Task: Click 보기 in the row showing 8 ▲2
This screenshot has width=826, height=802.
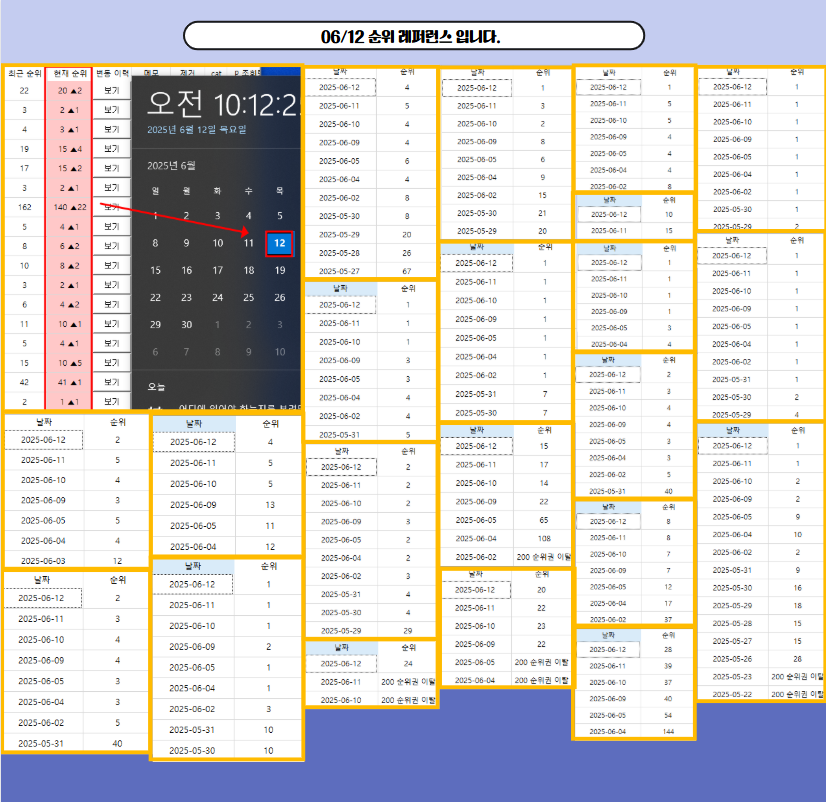Action: (111, 266)
